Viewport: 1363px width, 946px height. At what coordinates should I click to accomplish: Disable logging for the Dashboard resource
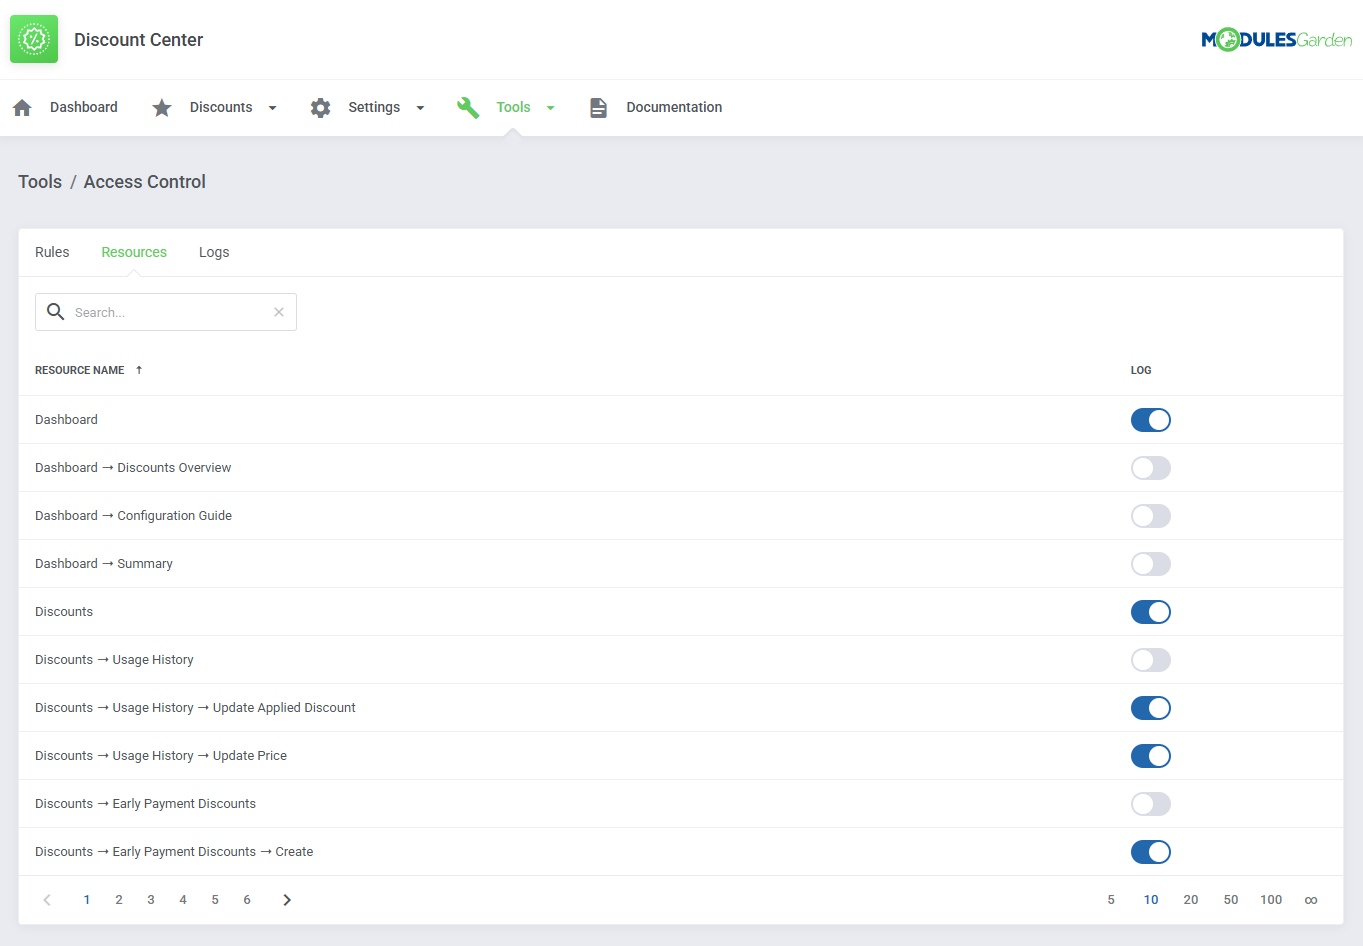[1150, 420]
